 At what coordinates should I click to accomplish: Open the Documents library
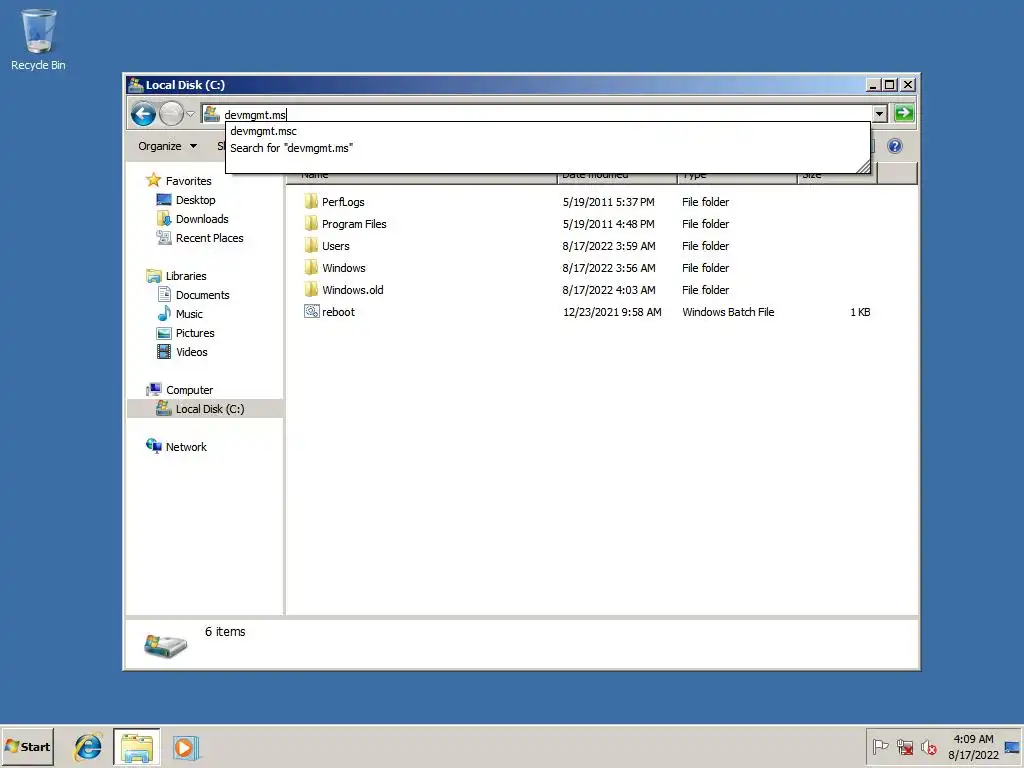(x=202, y=295)
